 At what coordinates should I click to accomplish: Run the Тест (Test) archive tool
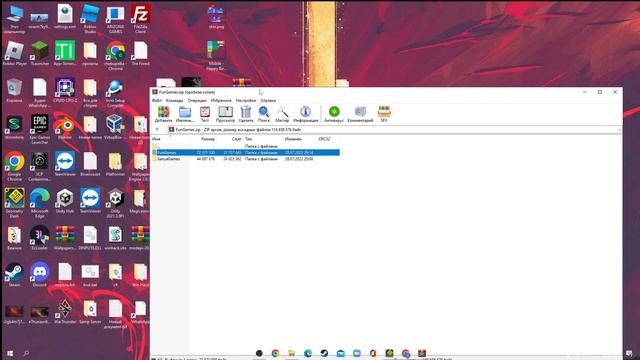pos(205,114)
